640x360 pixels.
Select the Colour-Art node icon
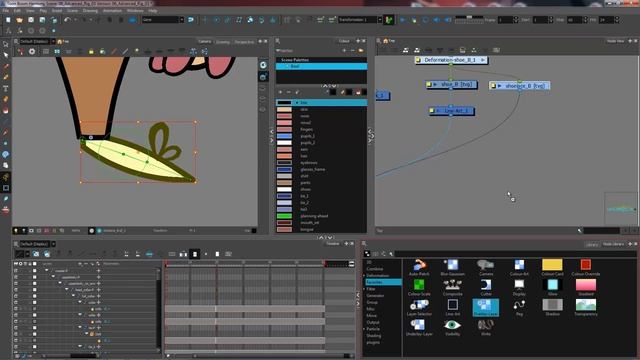coord(519,265)
